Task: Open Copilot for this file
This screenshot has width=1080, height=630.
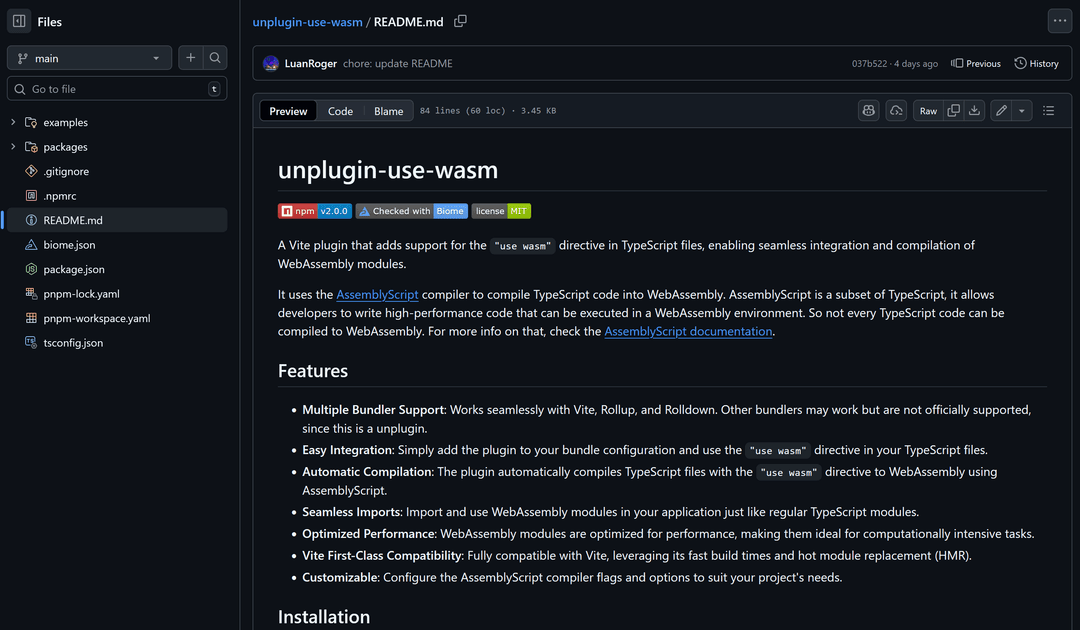Action: point(868,110)
